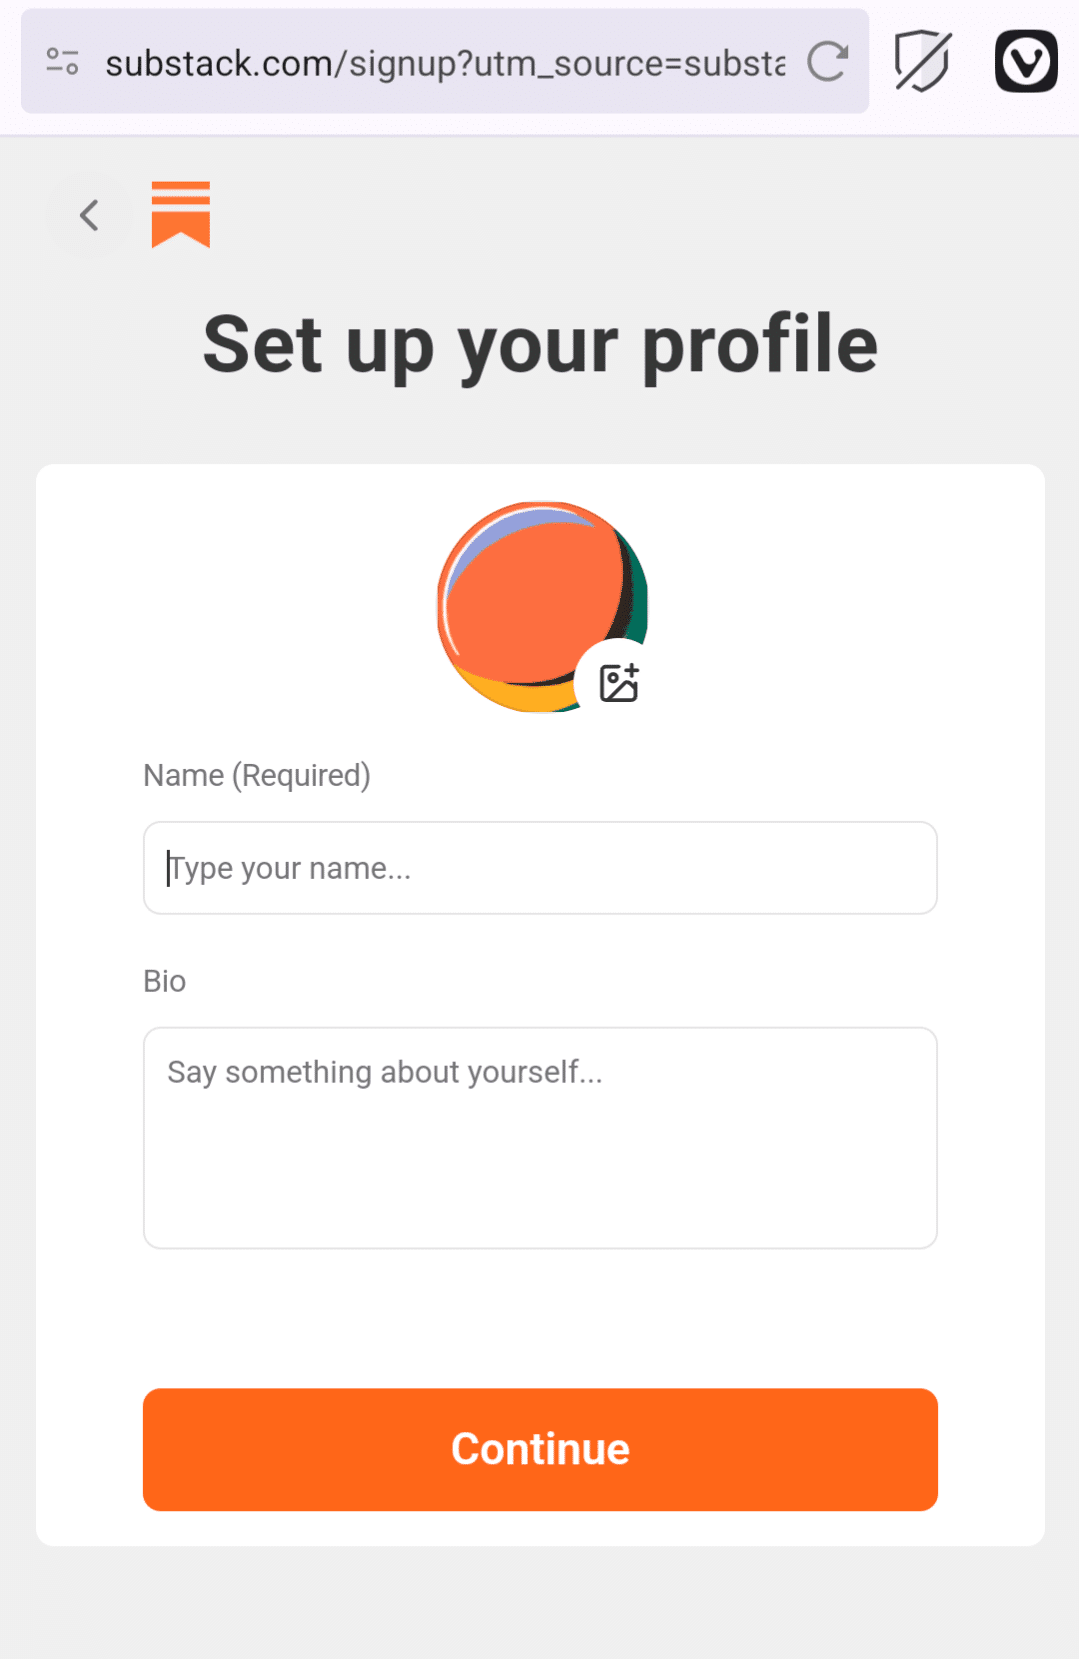Click the orange Substack bookmark logo
The height and width of the screenshot is (1659, 1079).
181,214
